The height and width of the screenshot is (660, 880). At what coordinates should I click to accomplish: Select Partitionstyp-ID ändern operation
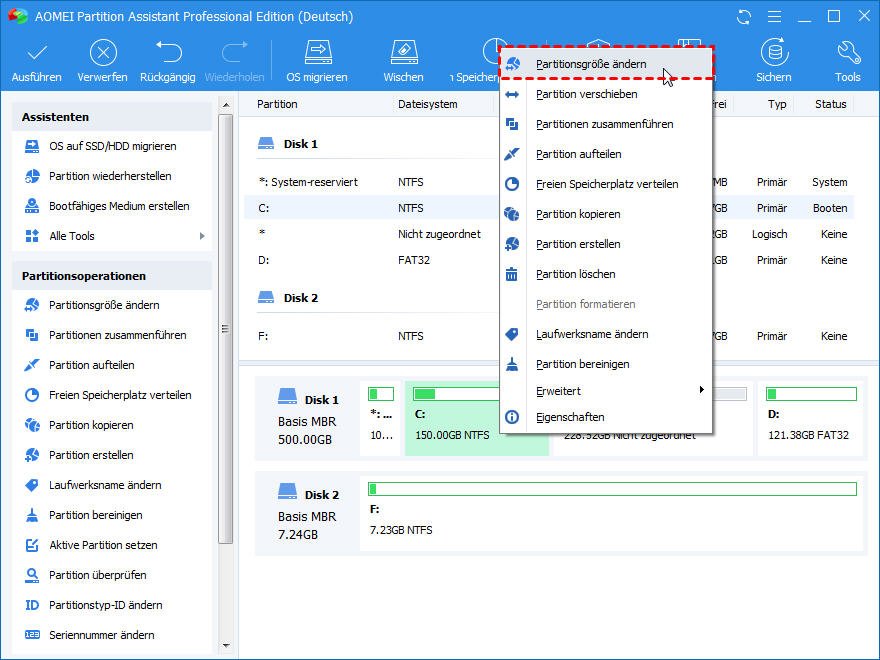(106, 605)
